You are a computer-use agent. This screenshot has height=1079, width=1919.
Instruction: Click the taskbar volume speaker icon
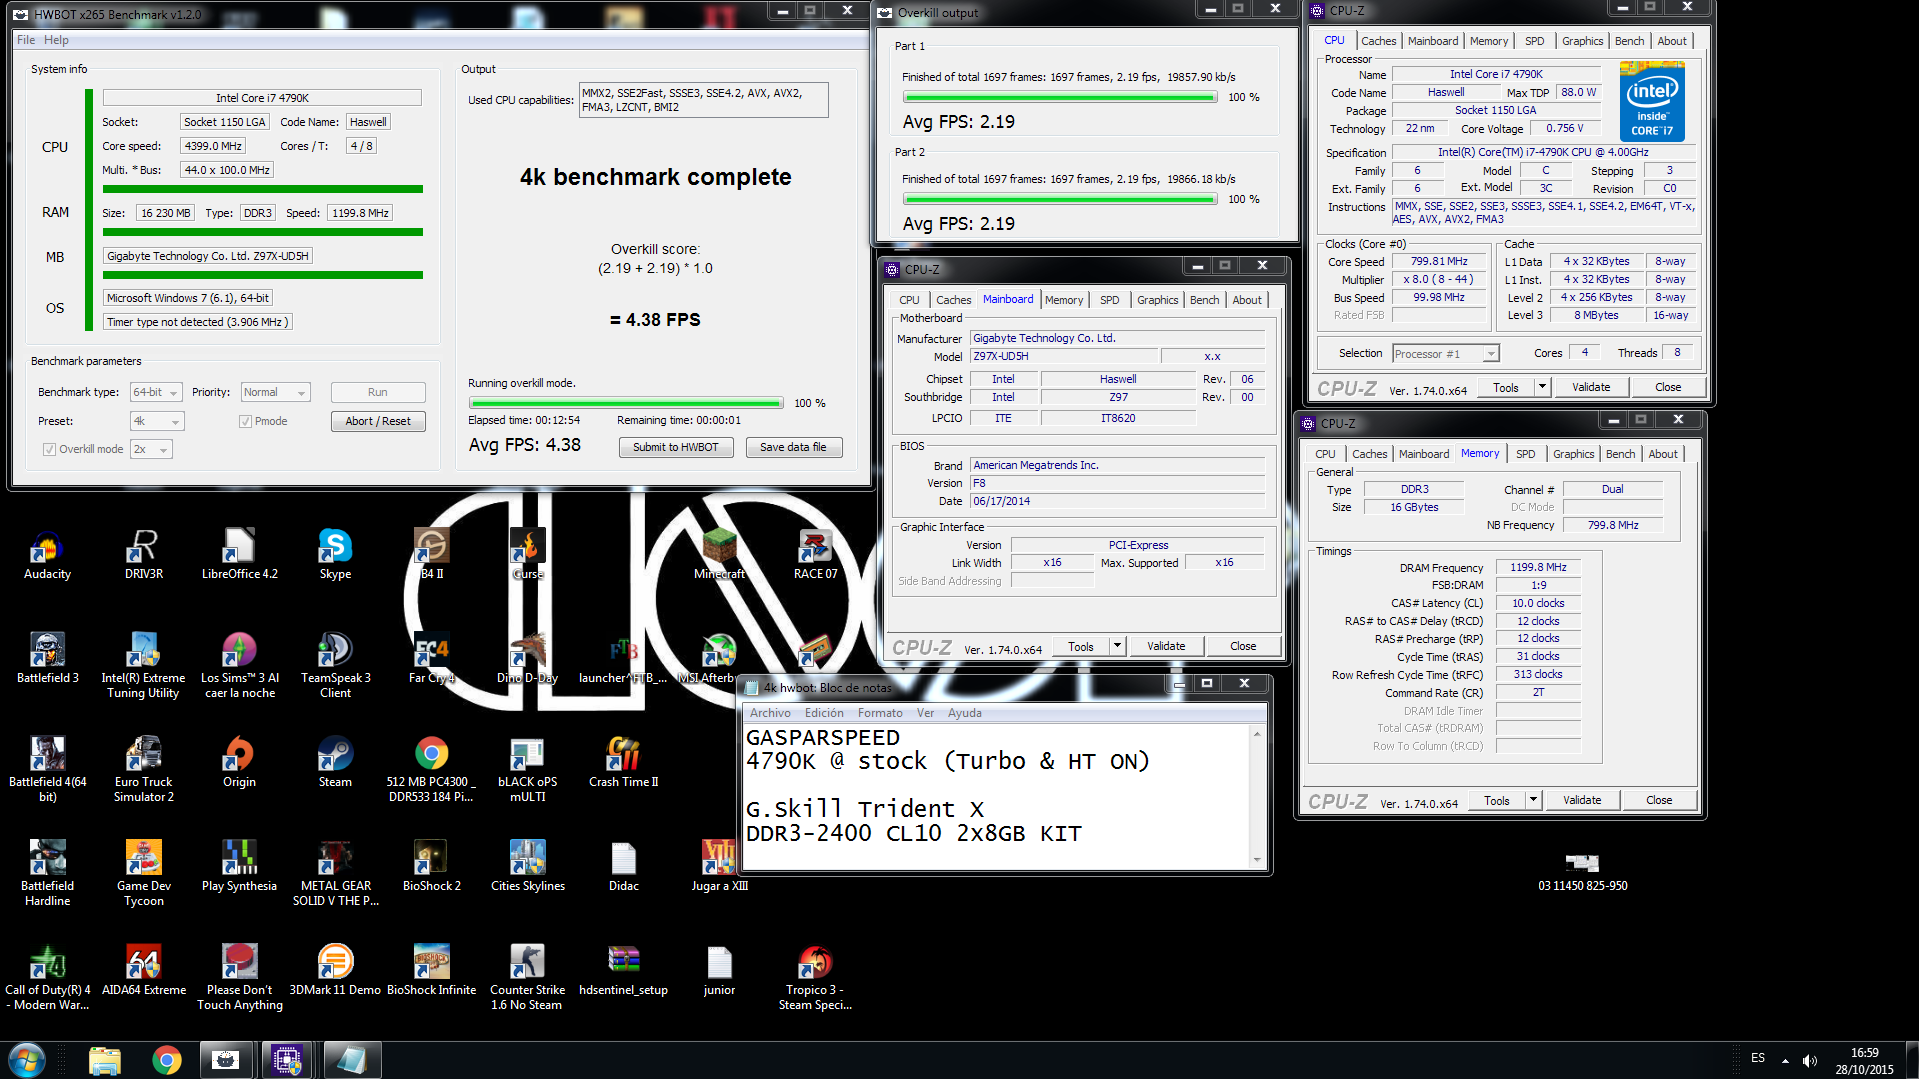(1809, 1060)
